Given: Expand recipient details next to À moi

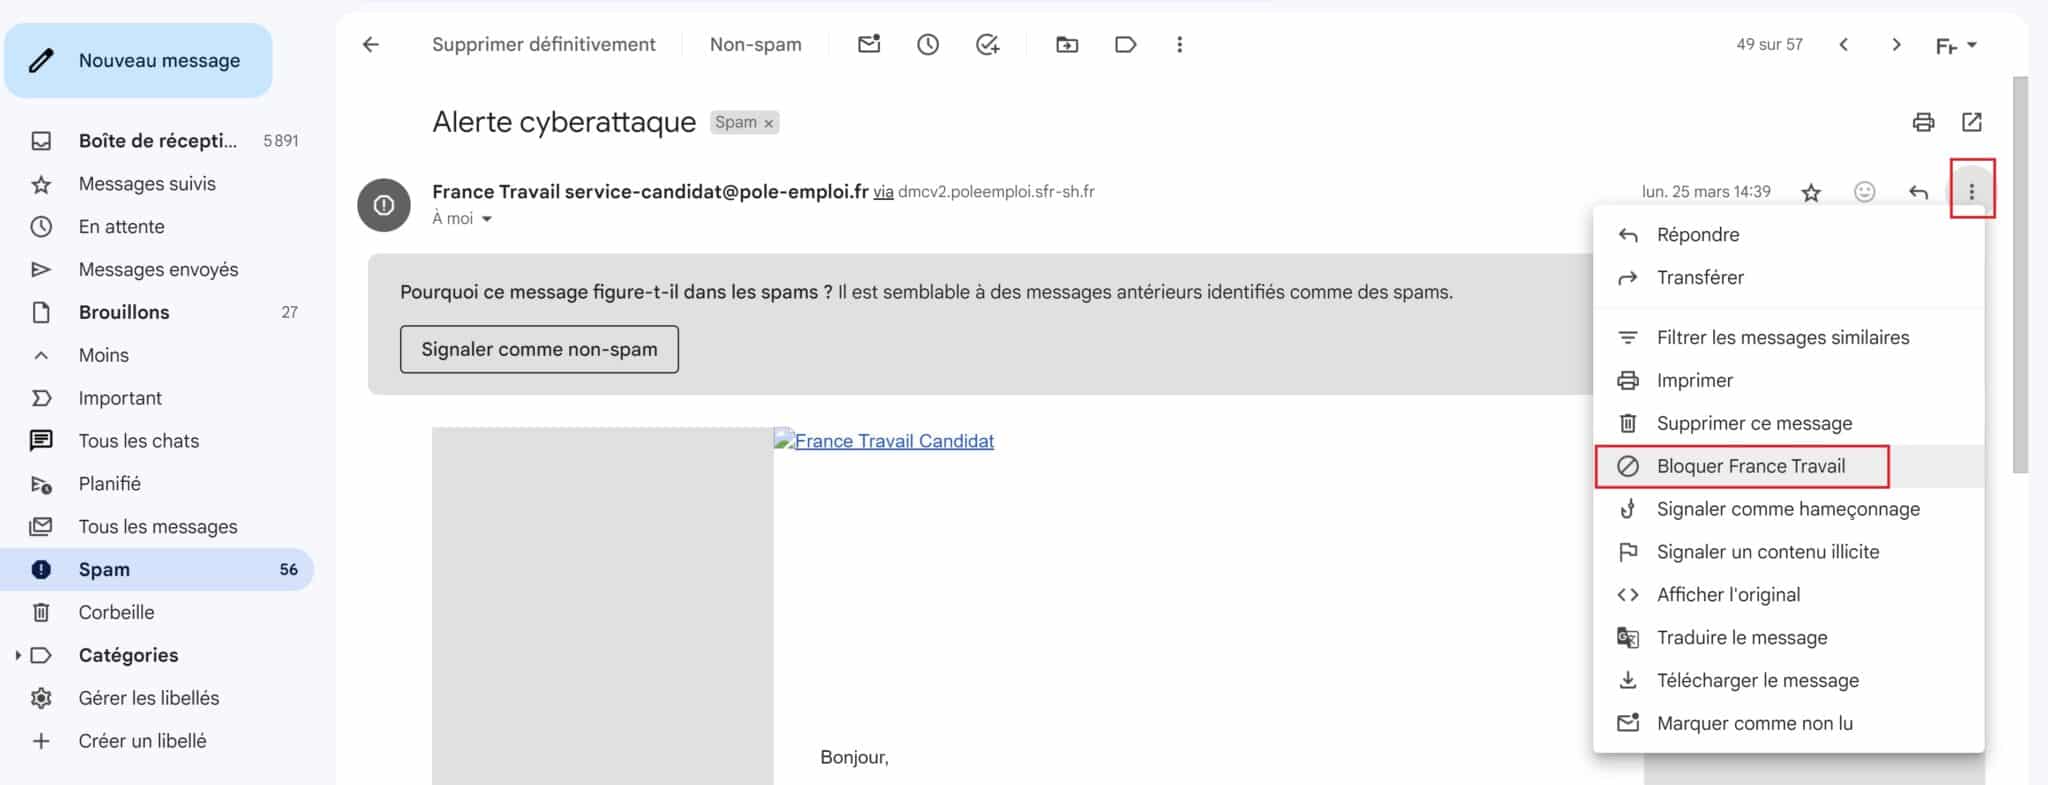Looking at the screenshot, I should pyautogui.click(x=487, y=219).
